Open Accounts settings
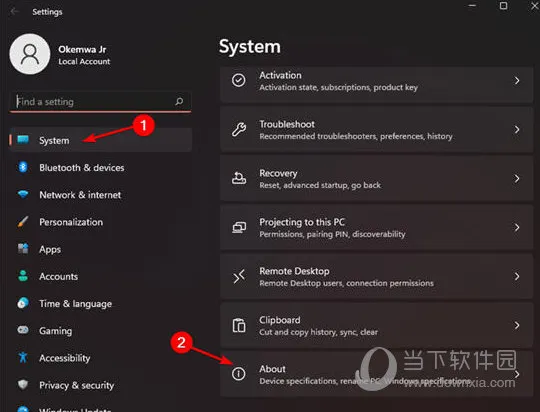This screenshot has width=540, height=412. tap(59, 277)
